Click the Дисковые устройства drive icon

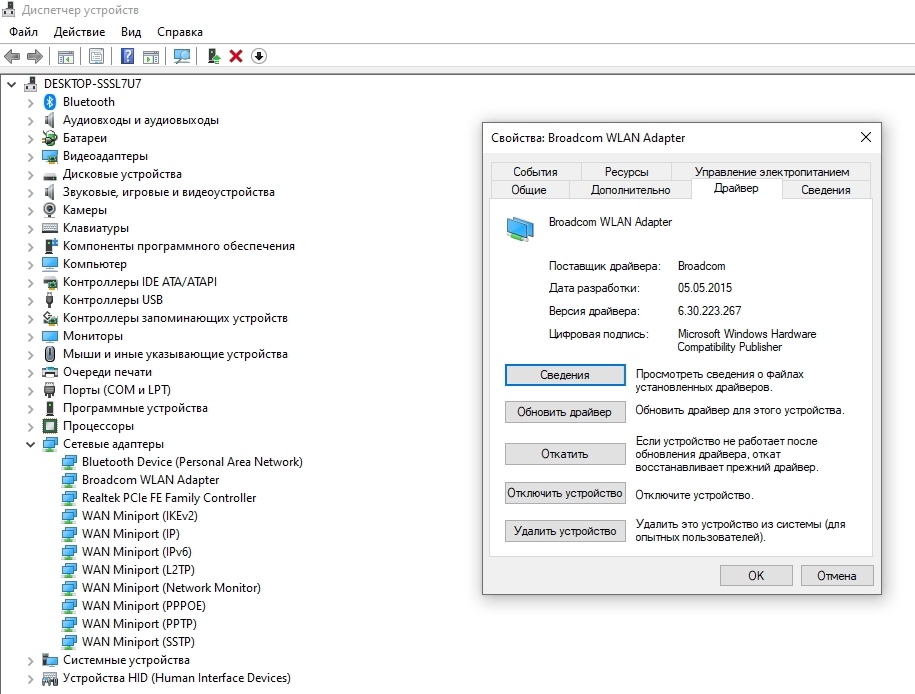coord(50,175)
